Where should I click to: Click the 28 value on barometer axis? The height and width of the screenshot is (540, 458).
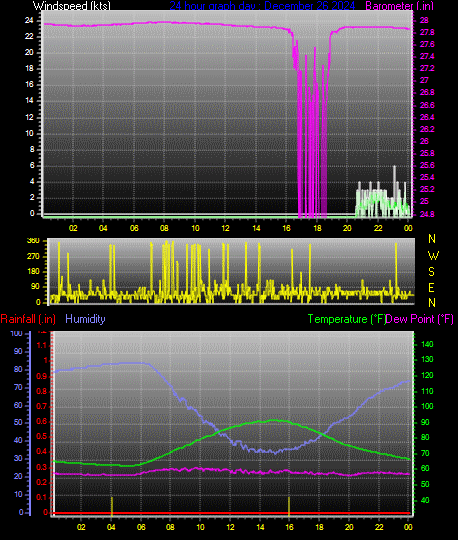[x=424, y=20]
